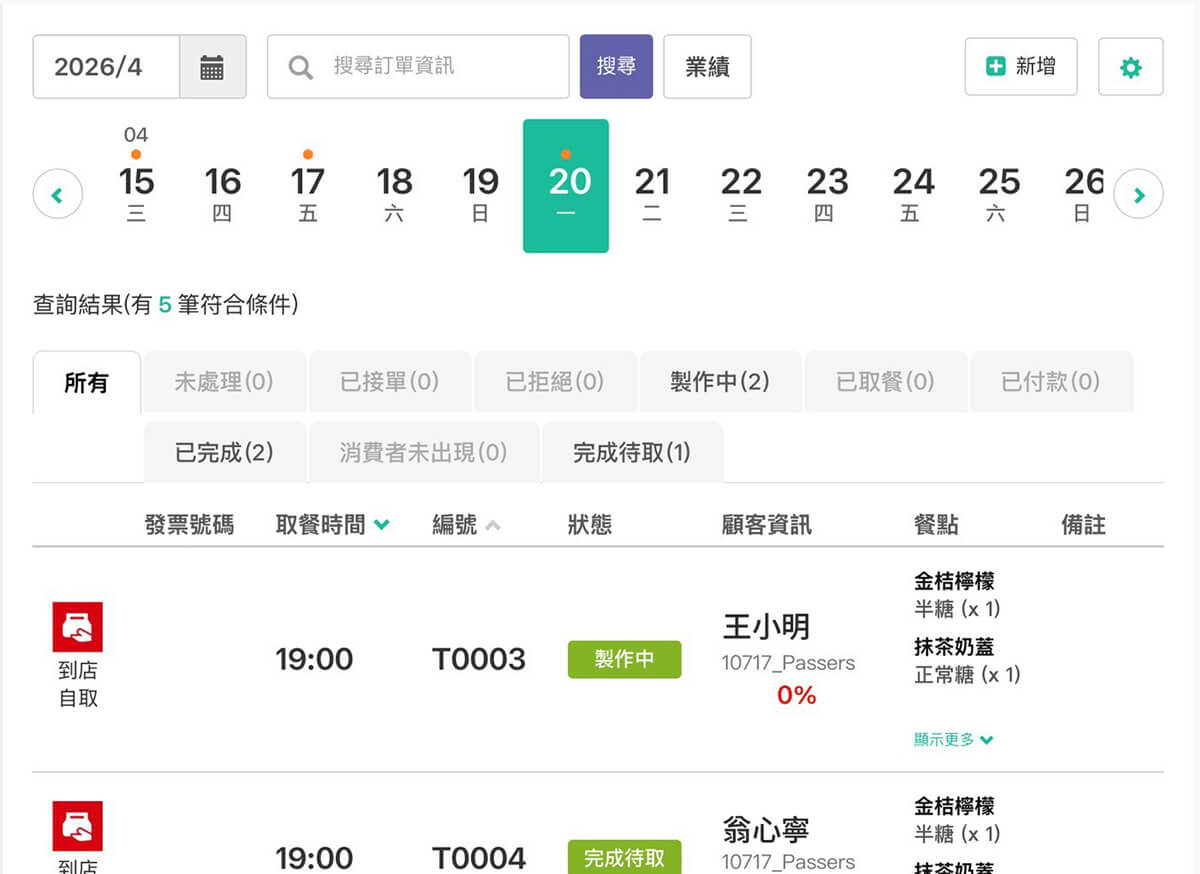The width and height of the screenshot is (1200, 874).
Task: Open the calendar date picker icon
Action: [x=212, y=68]
